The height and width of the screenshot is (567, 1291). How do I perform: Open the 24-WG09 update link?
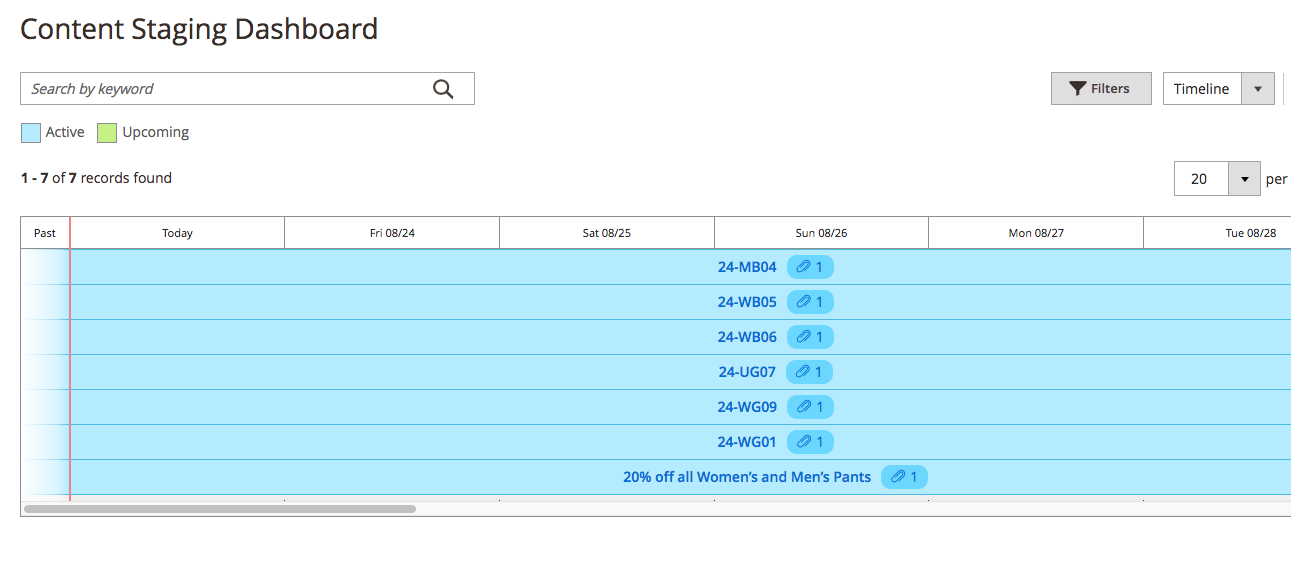(747, 407)
